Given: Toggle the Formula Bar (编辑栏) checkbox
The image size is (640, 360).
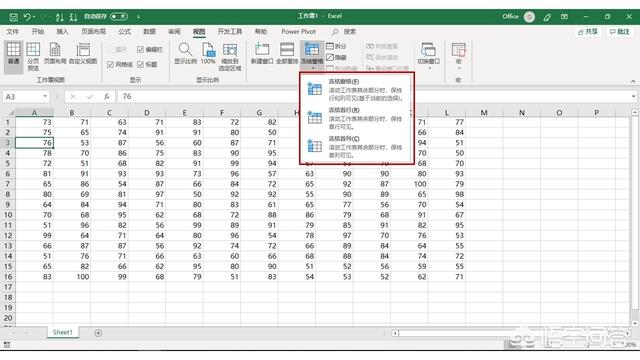Looking at the screenshot, I should [x=140, y=49].
